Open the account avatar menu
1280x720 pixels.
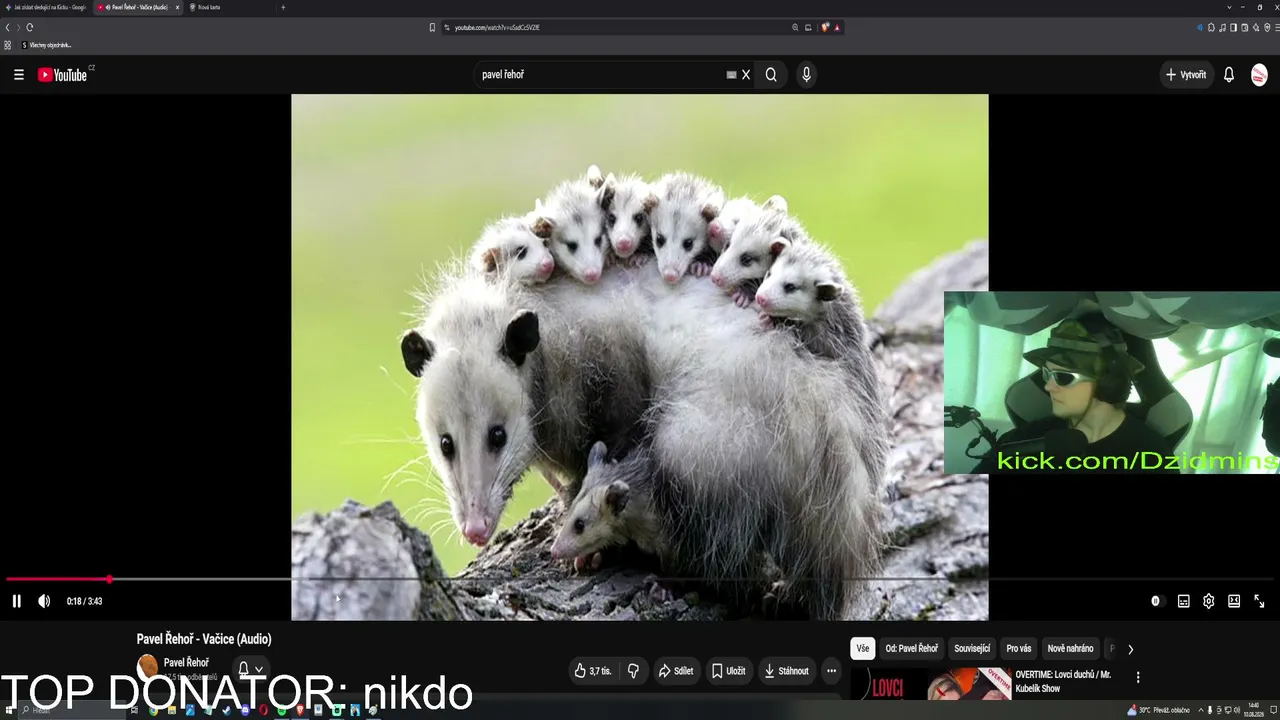[x=1259, y=74]
